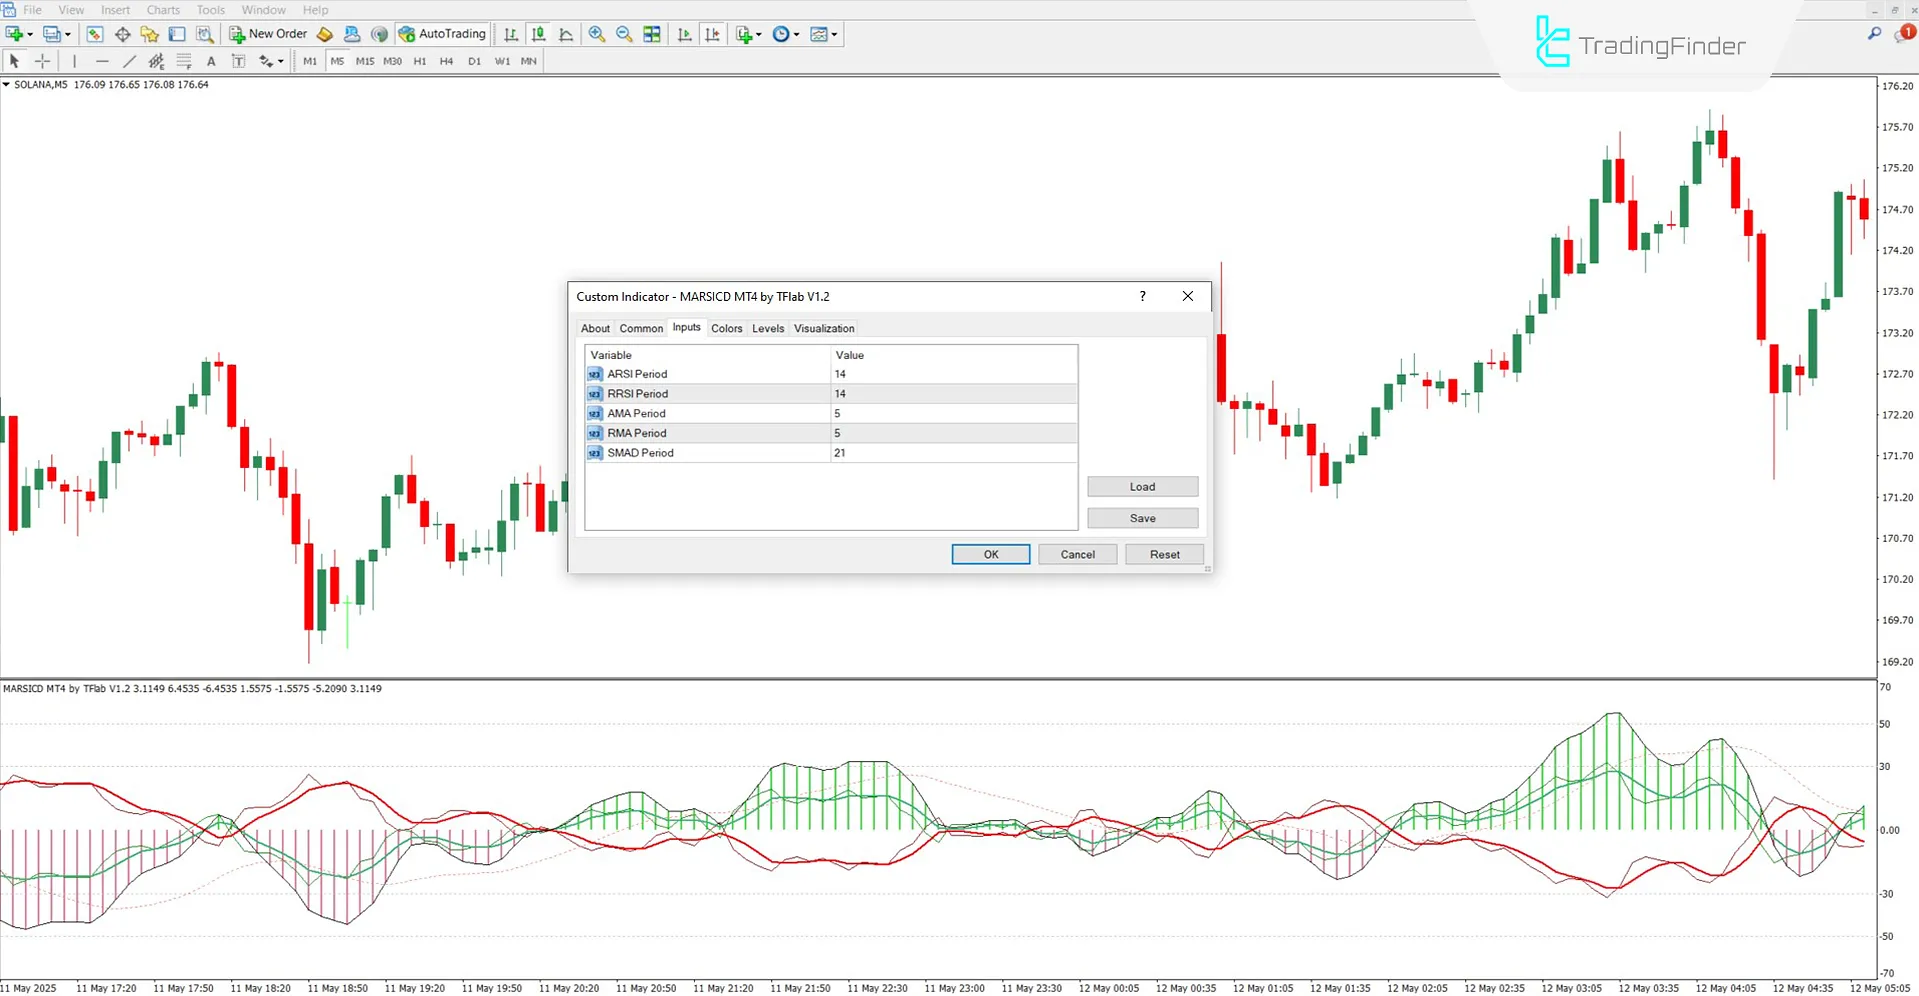
Task: Select the Crosshair tool
Action: pos(43,61)
